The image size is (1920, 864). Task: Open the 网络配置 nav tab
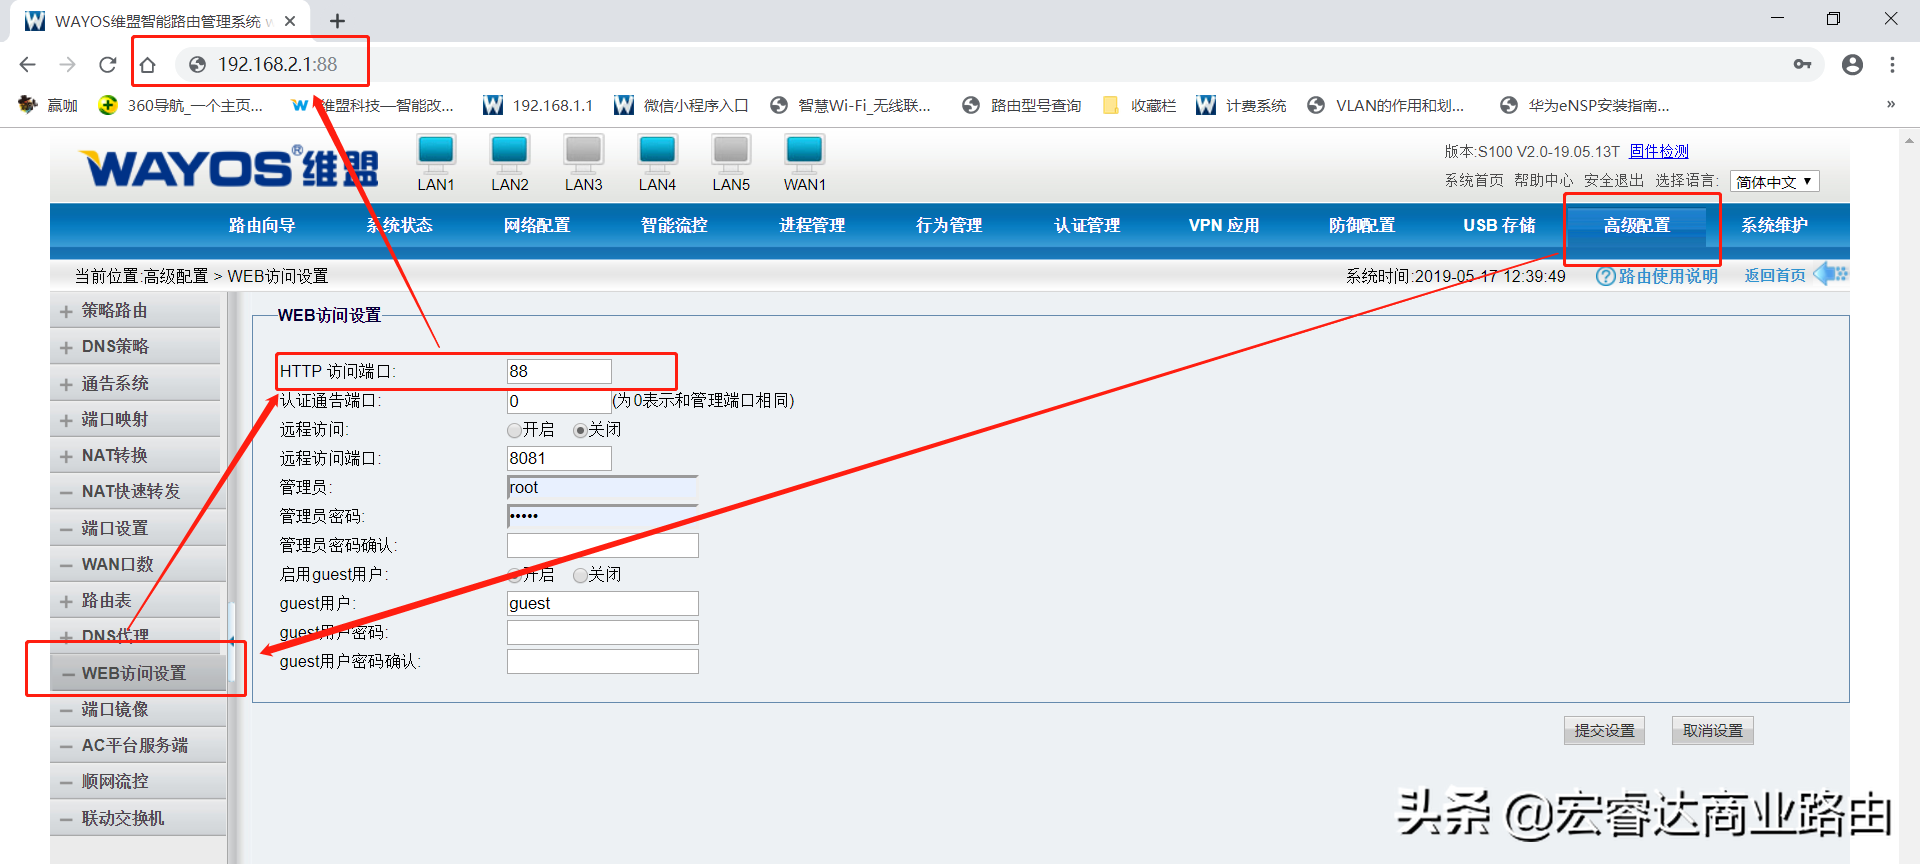pyautogui.click(x=537, y=225)
